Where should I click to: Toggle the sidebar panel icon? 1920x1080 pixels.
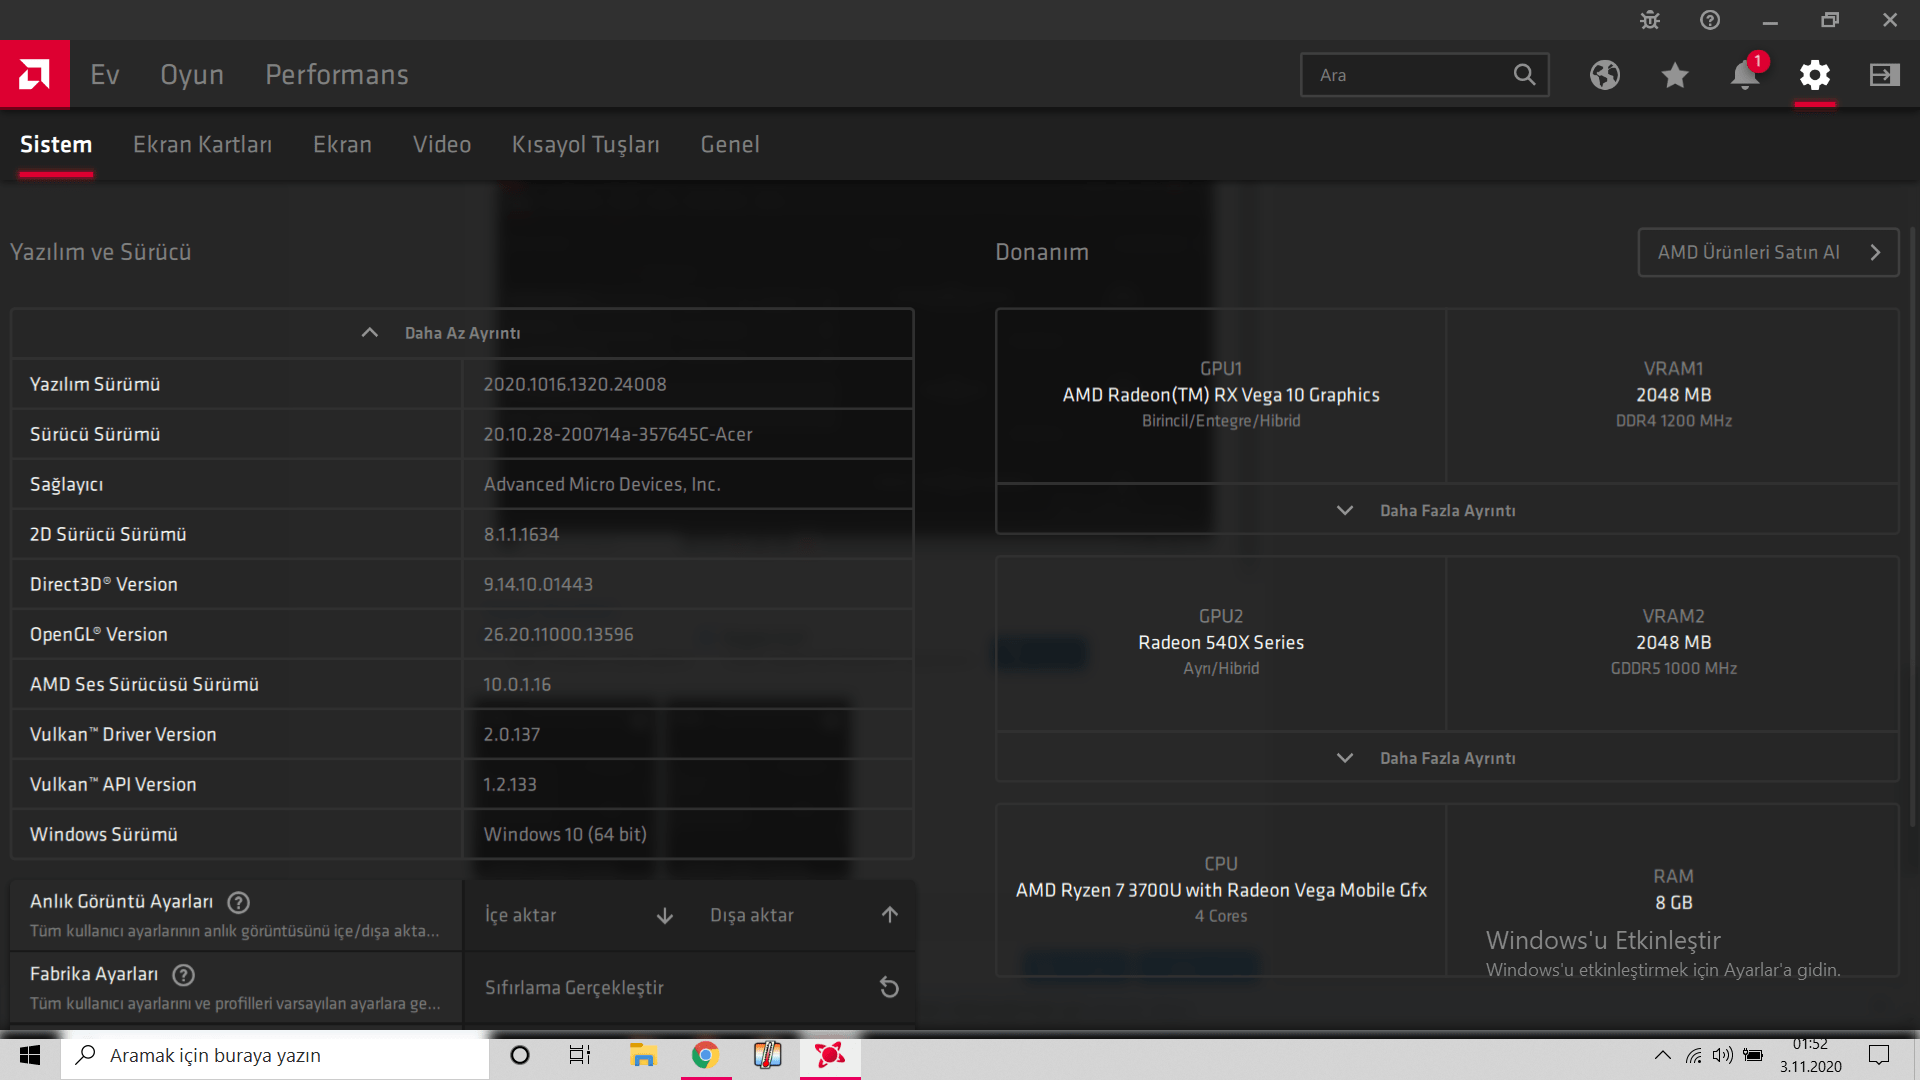coord(1884,75)
